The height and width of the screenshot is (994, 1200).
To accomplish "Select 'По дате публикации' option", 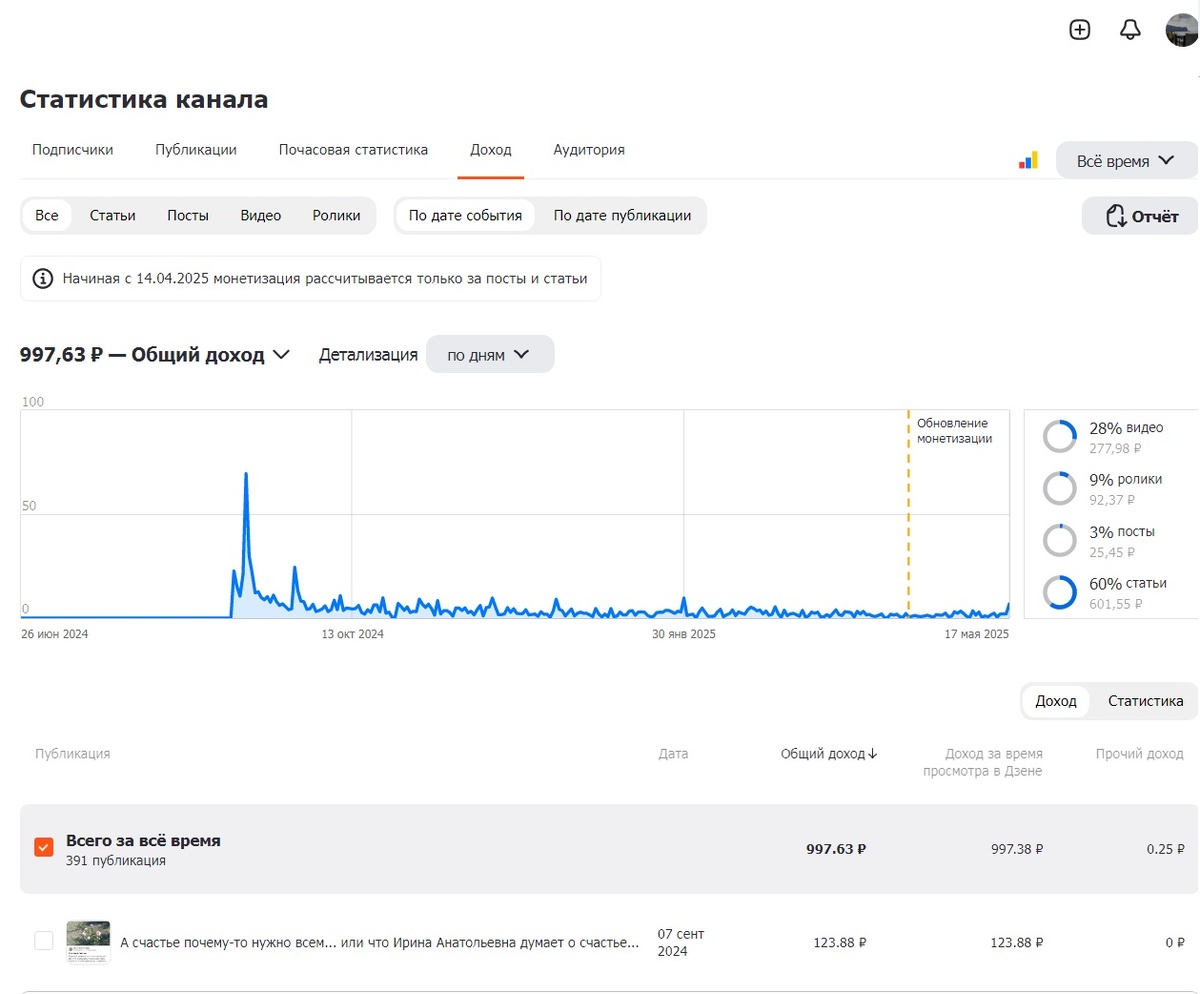I will point(622,215).
